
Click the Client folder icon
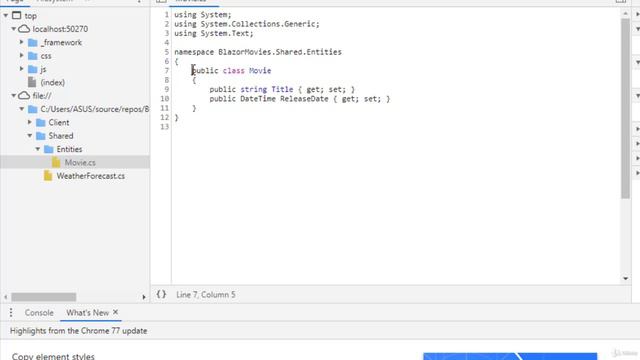coord(41,122)
